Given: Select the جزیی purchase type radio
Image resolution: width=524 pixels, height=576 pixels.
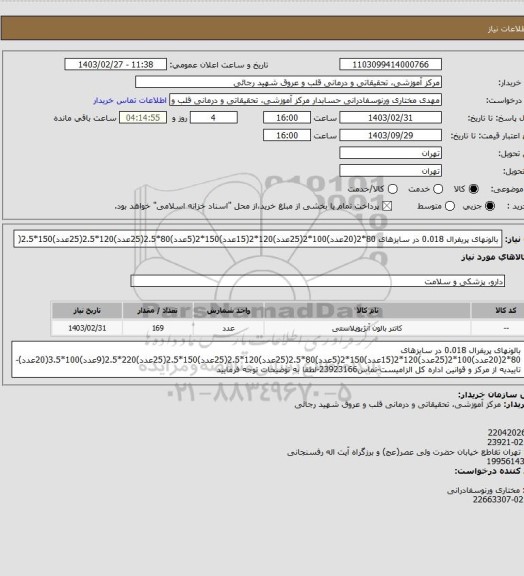Looking at the screenshot, I should (489, 206).
